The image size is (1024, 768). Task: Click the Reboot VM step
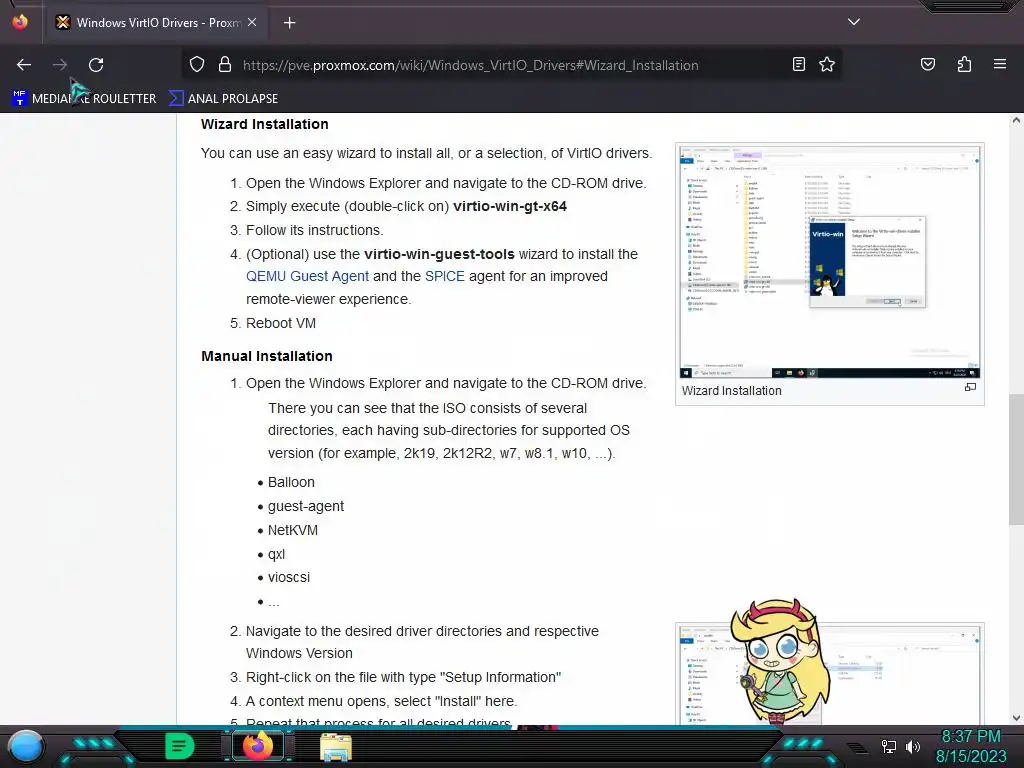tap(281, 323)
